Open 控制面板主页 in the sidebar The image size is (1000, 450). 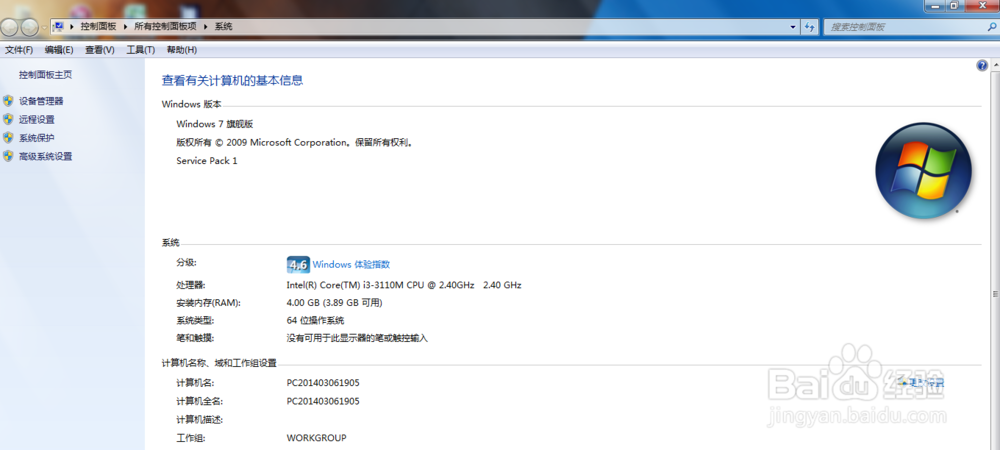tap(45, 75)
